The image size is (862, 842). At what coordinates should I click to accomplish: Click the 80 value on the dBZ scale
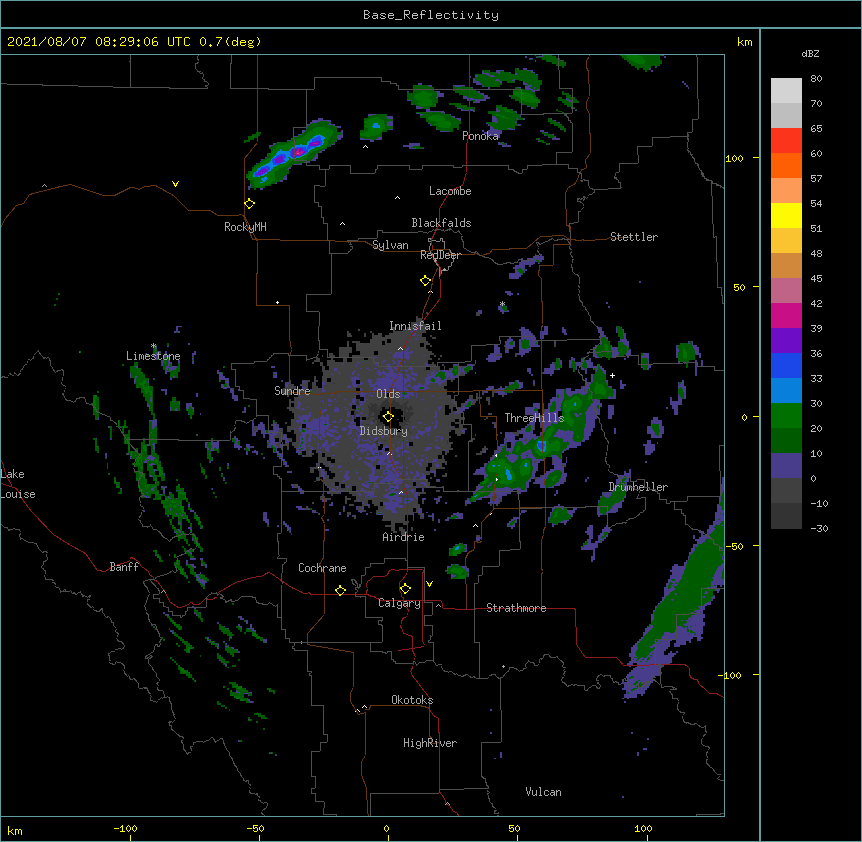coord(816,79)
